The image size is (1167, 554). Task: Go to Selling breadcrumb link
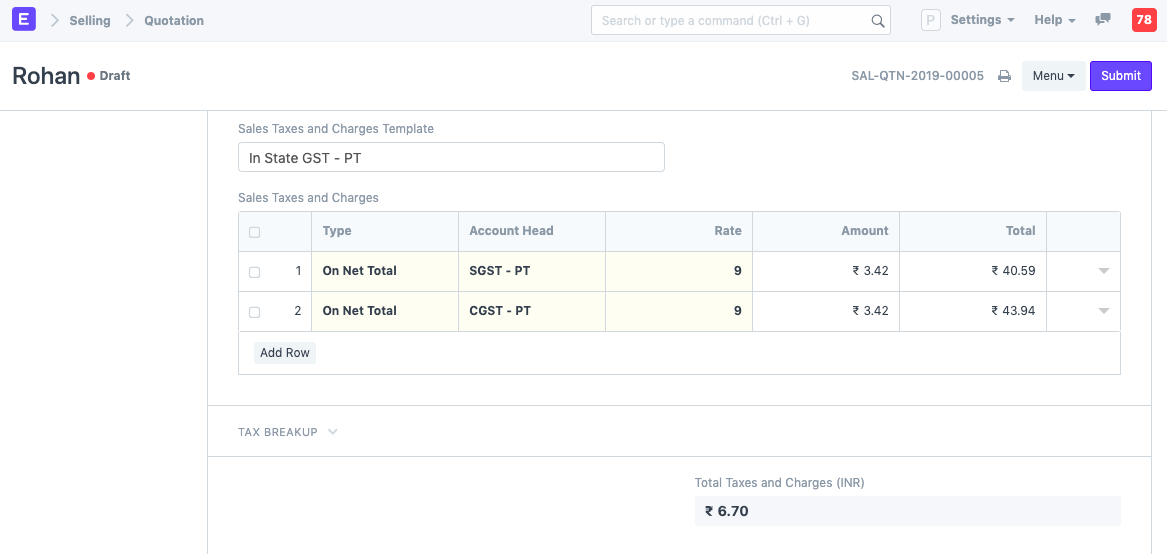tap(90, 20)
